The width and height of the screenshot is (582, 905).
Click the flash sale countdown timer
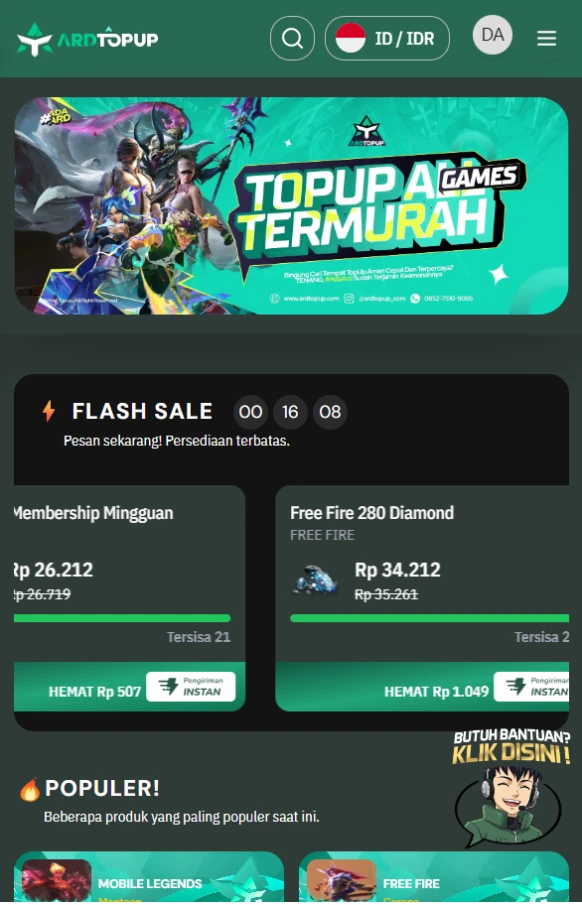click(290, 412)
